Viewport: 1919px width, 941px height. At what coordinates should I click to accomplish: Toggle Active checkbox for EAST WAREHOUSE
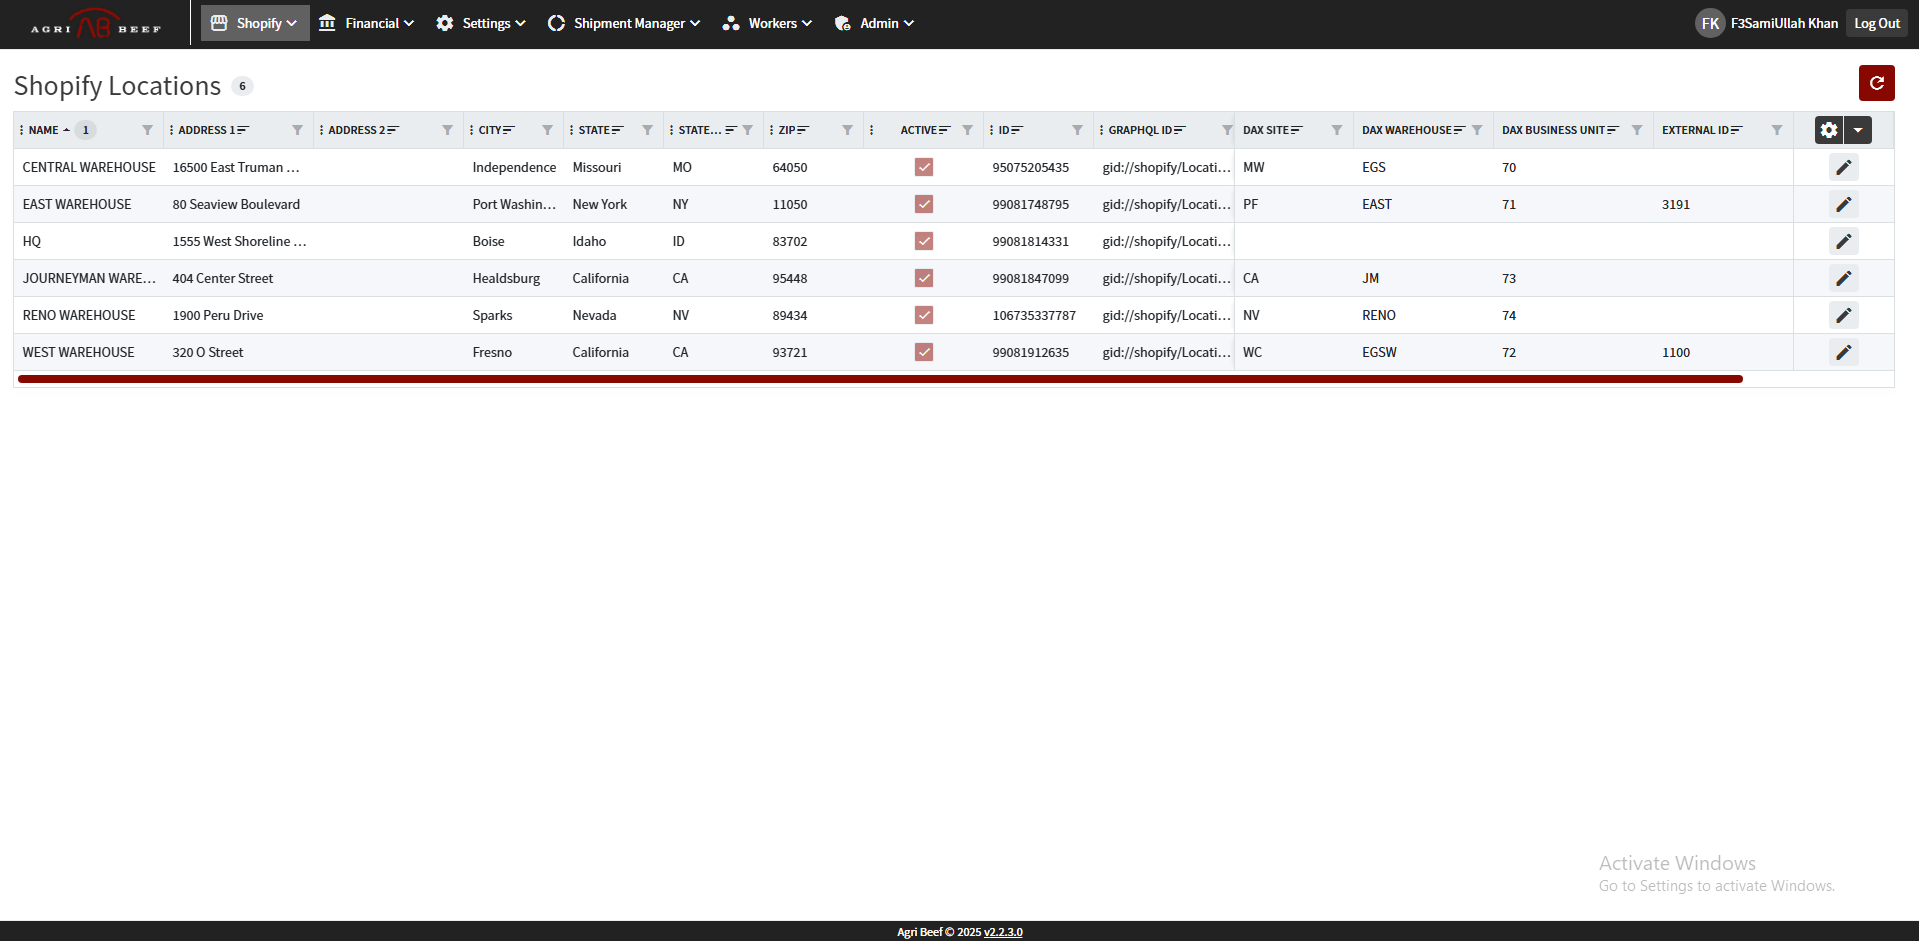point(923,204)
